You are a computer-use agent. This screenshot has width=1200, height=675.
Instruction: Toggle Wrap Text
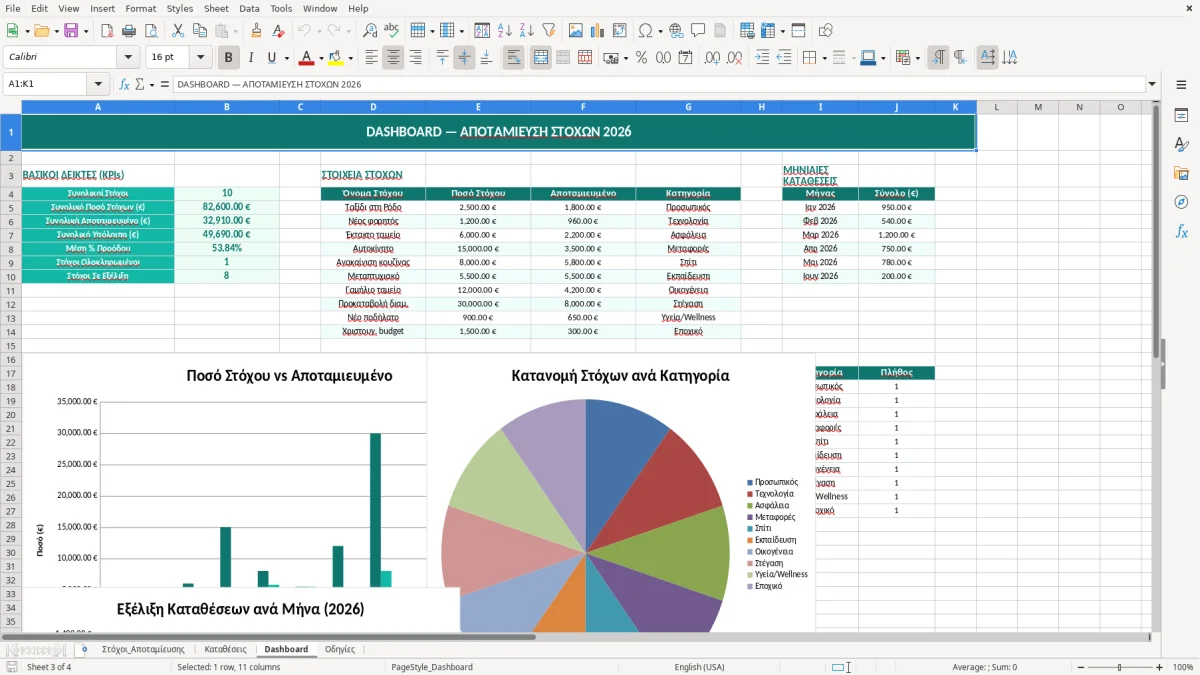[513, 58]
